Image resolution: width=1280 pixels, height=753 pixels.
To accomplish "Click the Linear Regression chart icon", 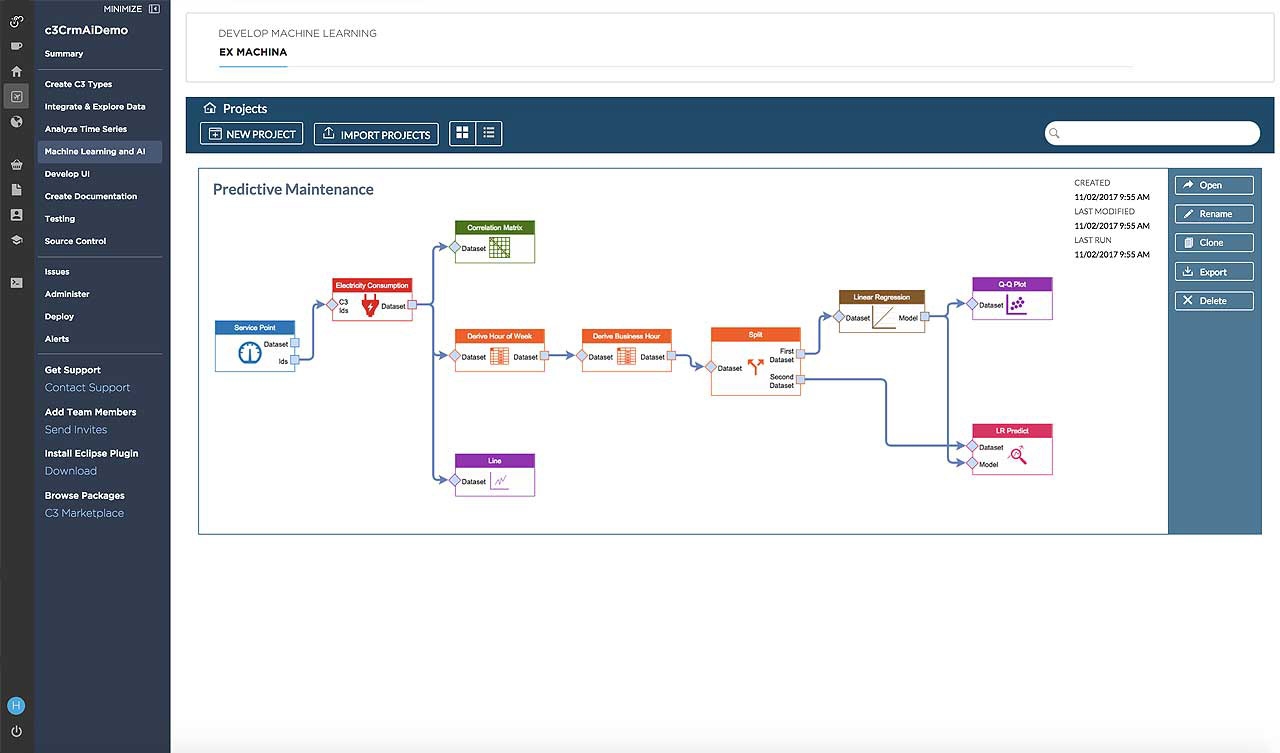I will coord(884,318).
